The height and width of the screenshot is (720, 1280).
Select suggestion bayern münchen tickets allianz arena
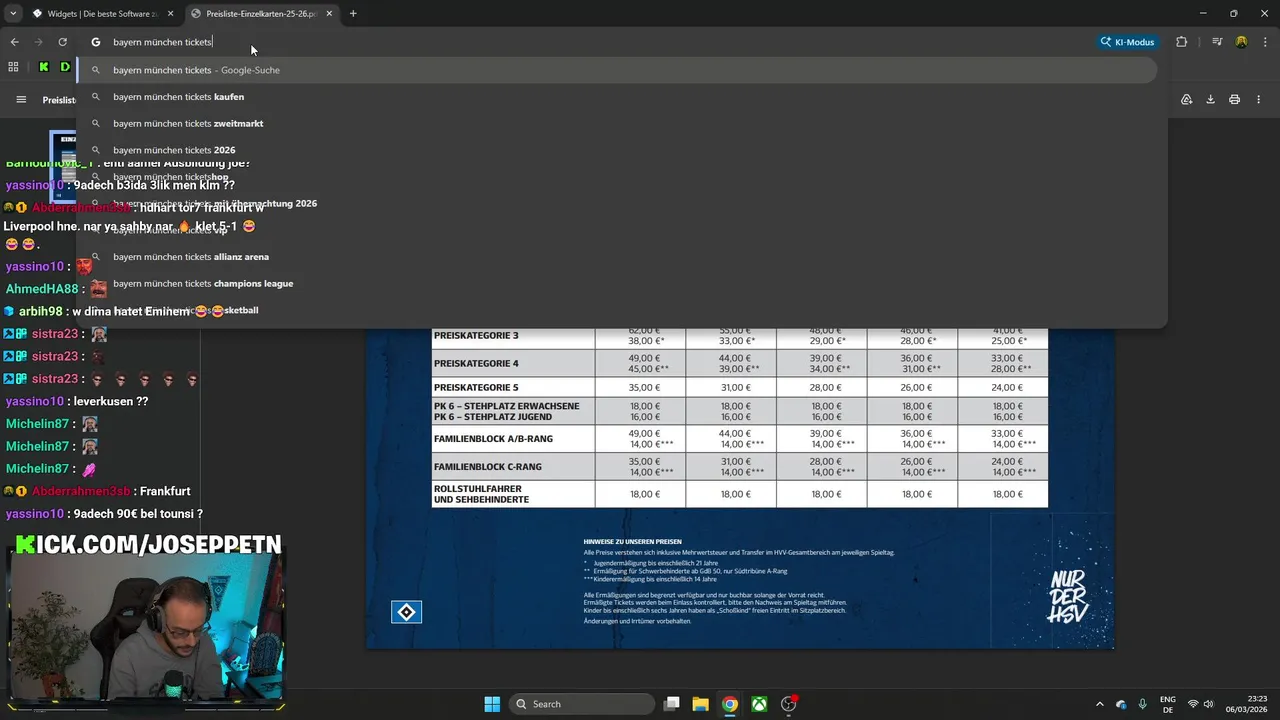point(617,257)
